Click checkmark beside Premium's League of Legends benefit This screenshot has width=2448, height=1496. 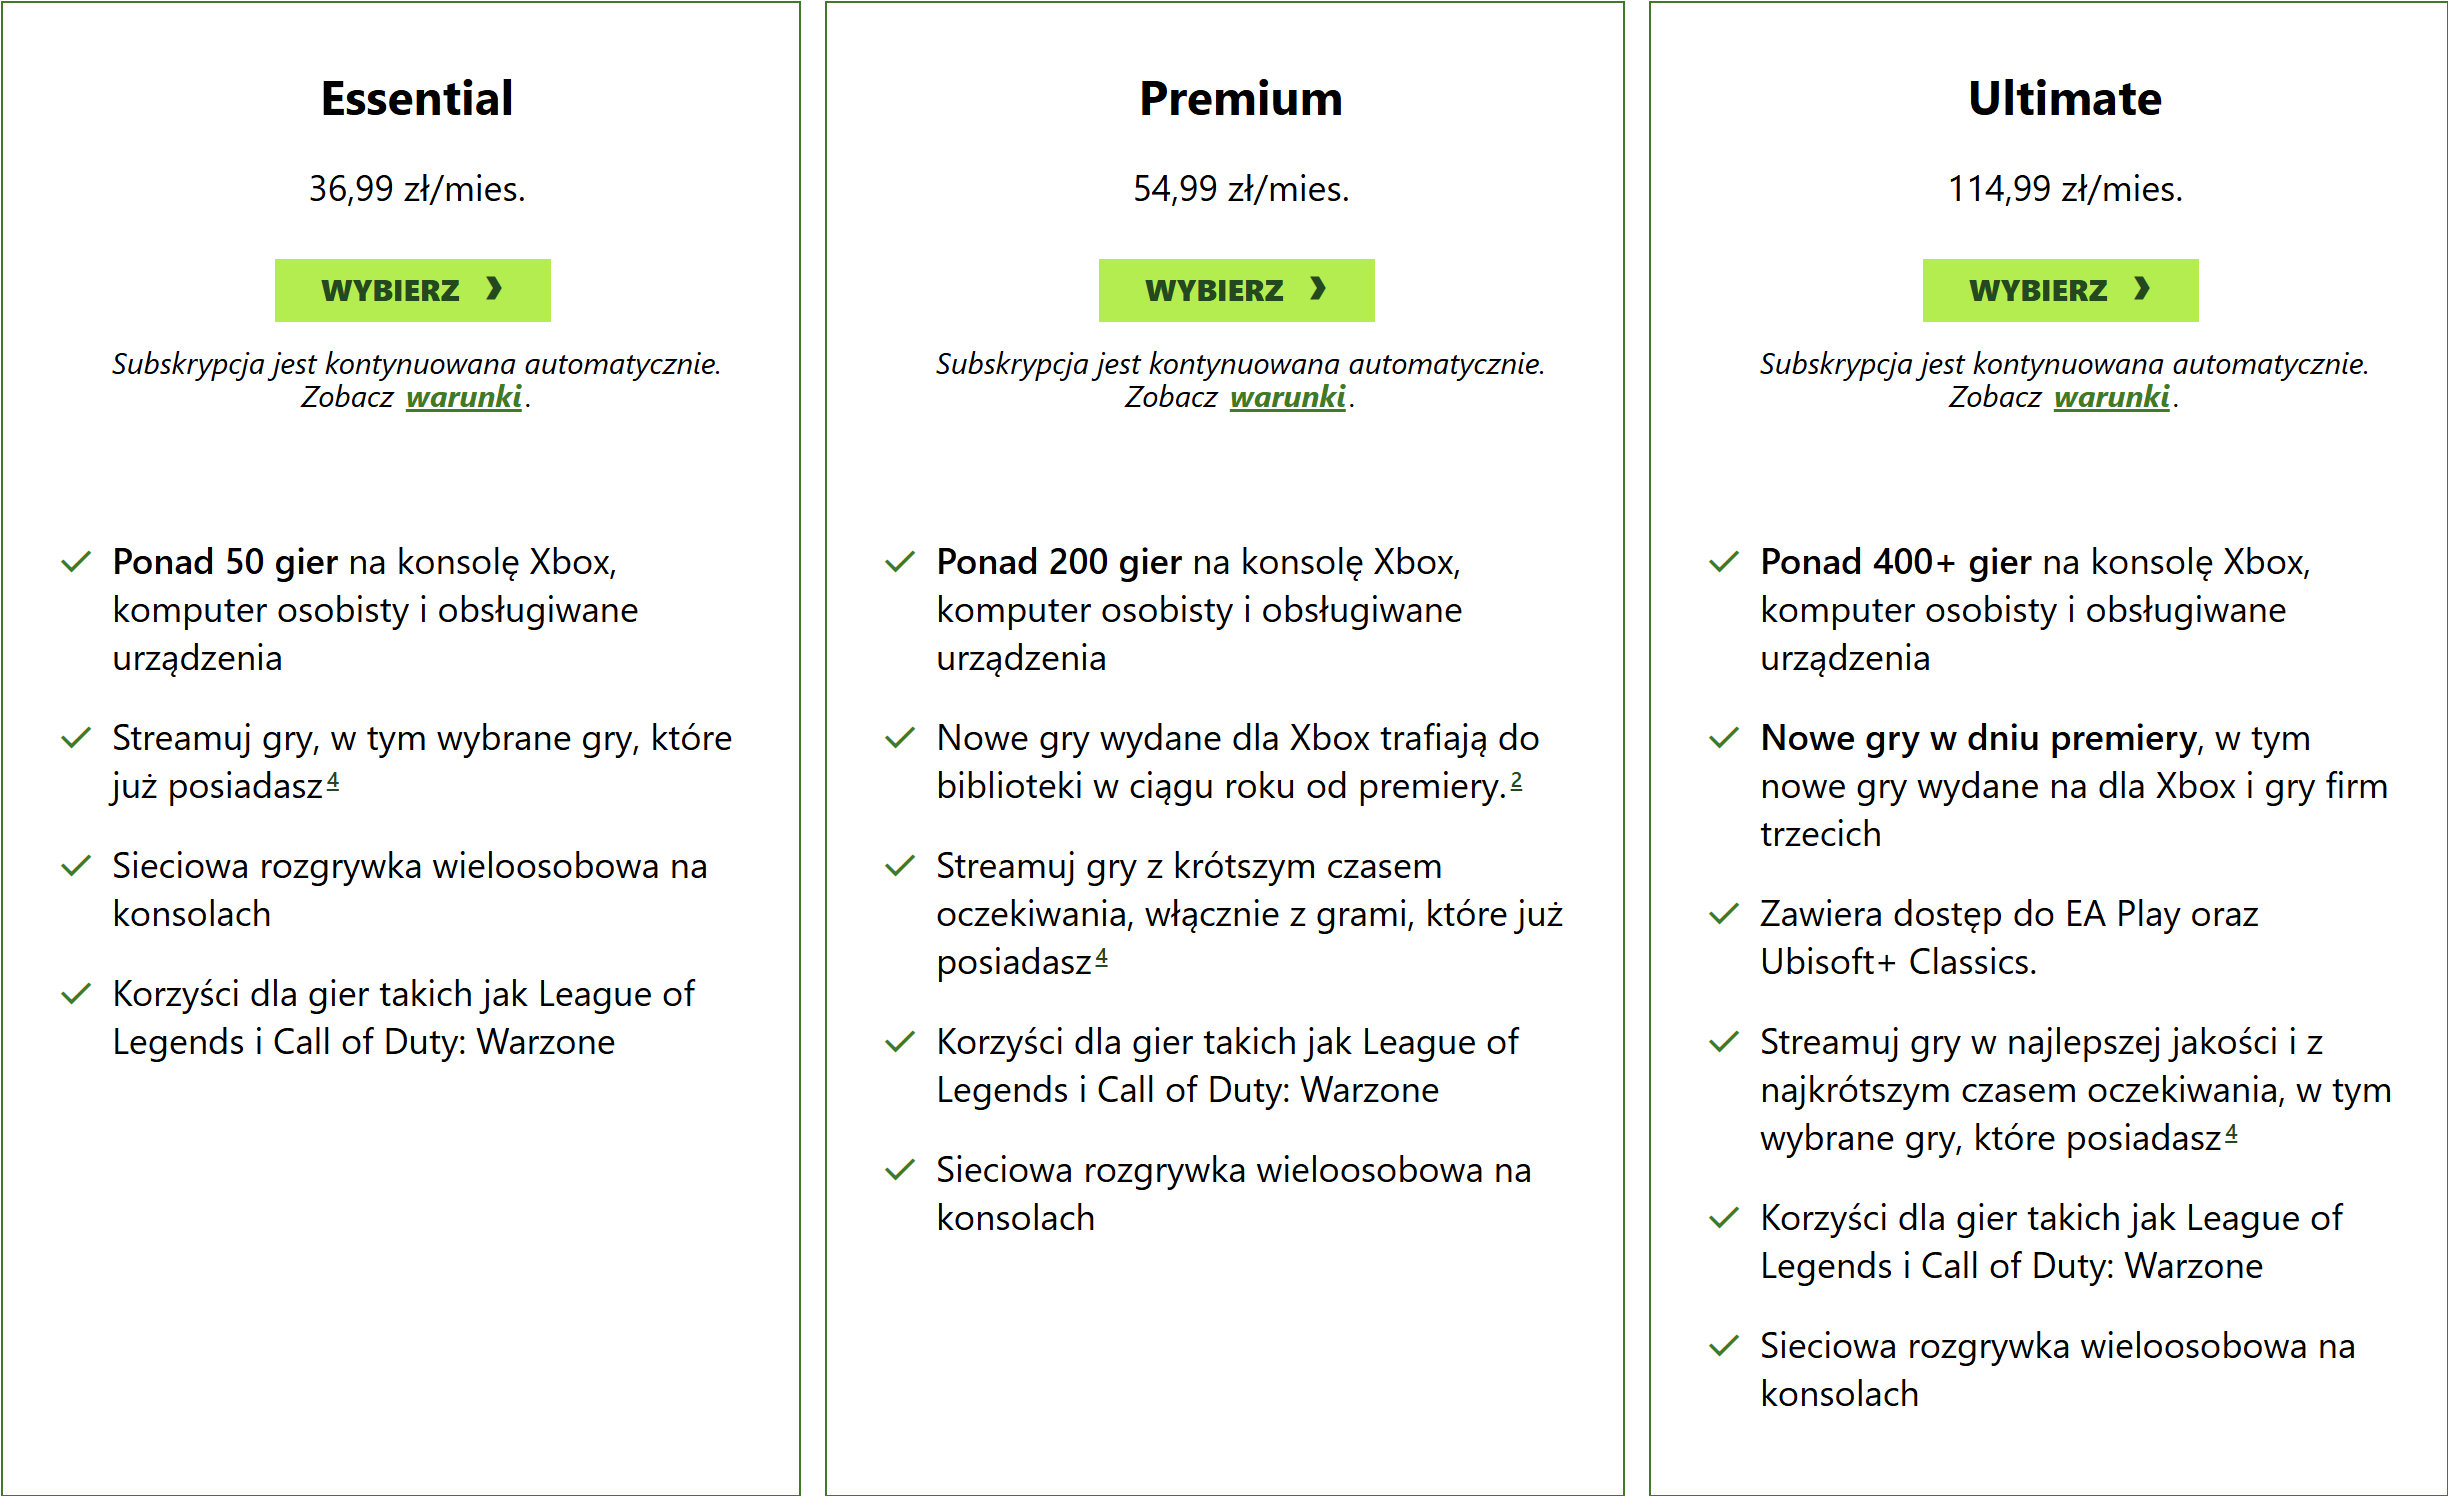tap(900, 1042)
